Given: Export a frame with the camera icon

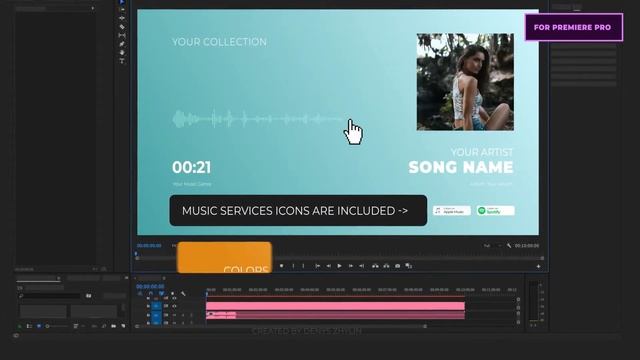Looking at the screenshot, I should [x=398, y=266].
